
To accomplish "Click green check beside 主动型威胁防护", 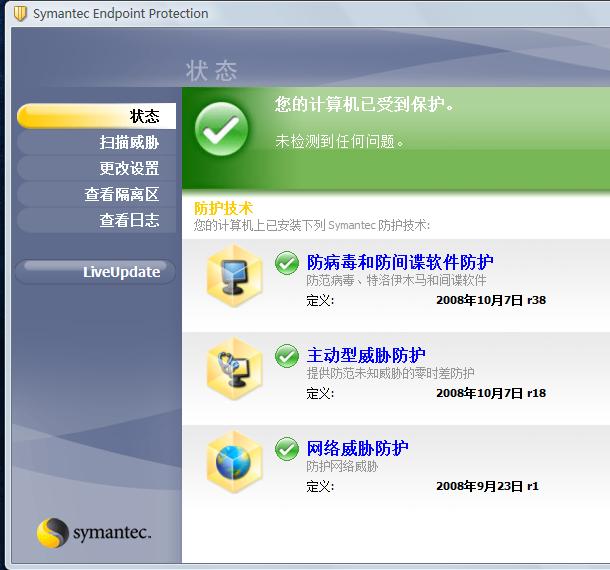I will (287, 356).
